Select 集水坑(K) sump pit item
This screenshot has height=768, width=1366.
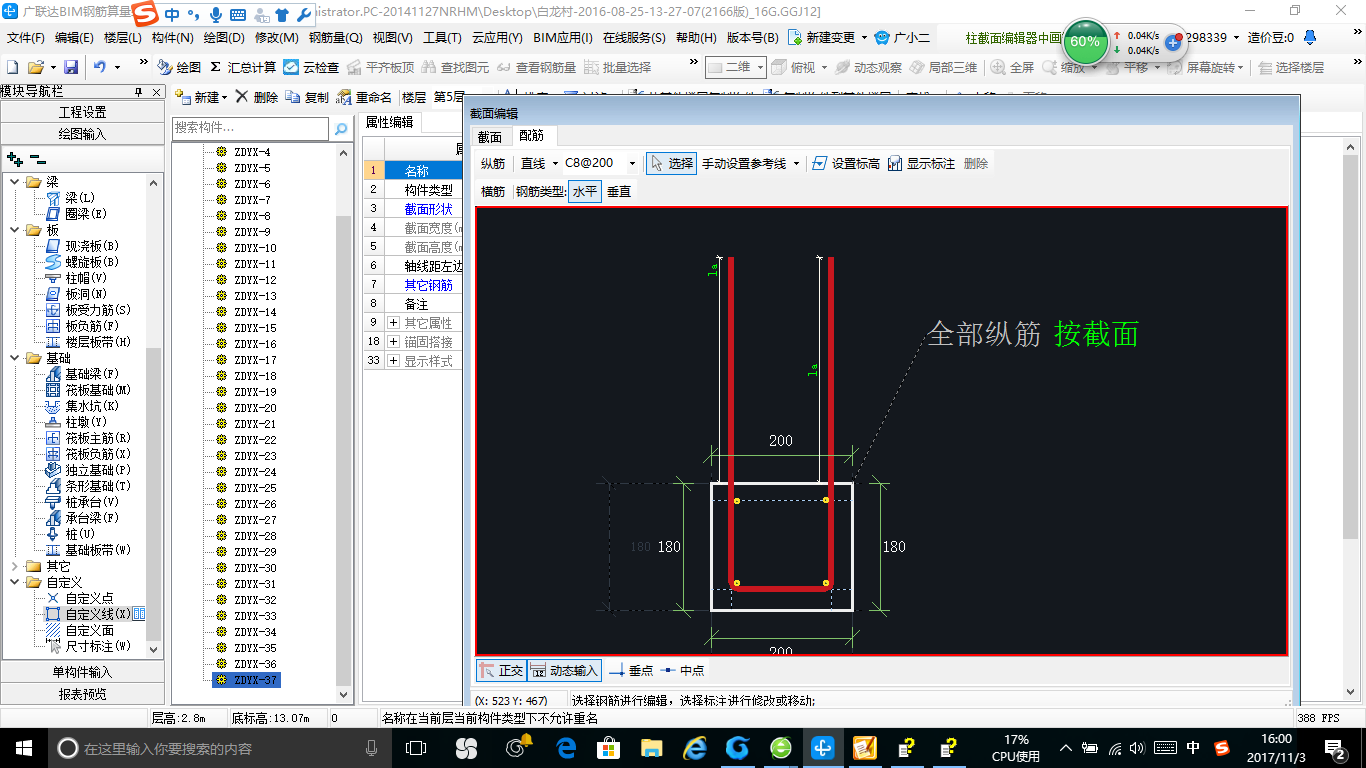[82, 406]
